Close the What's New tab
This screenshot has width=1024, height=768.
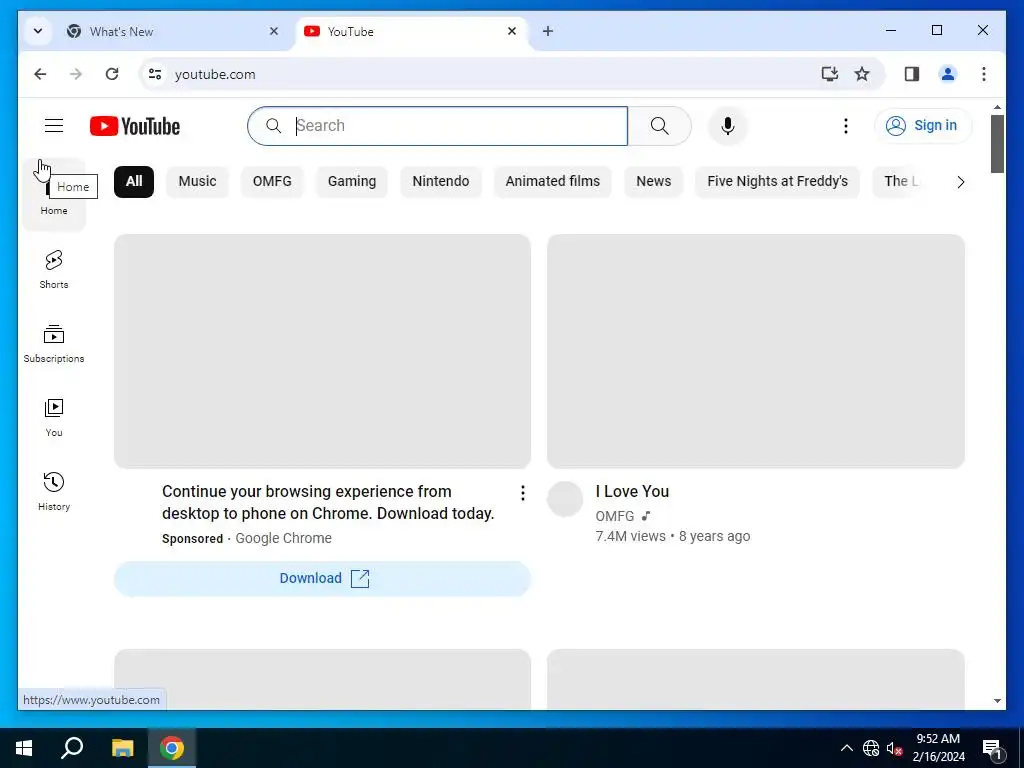[x=274, y=31]
